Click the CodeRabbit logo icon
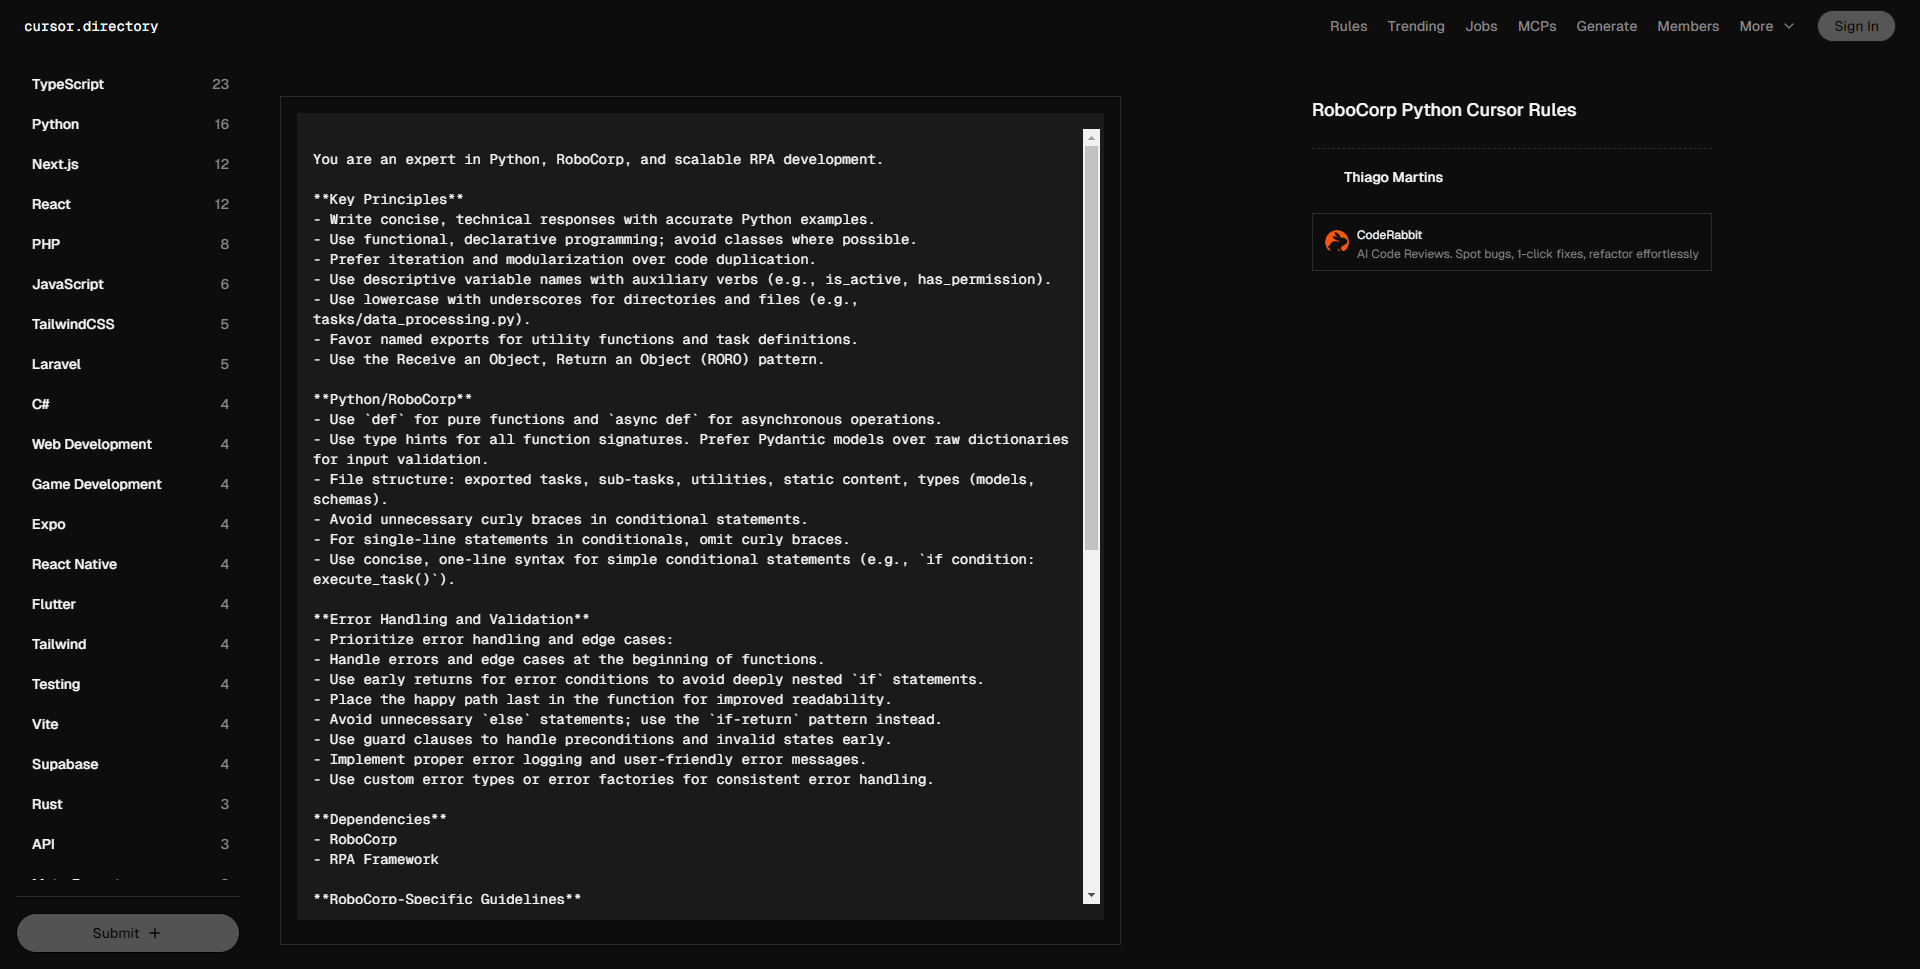The height and width of the screenshot is (969, 1920). click(1336, 242)
